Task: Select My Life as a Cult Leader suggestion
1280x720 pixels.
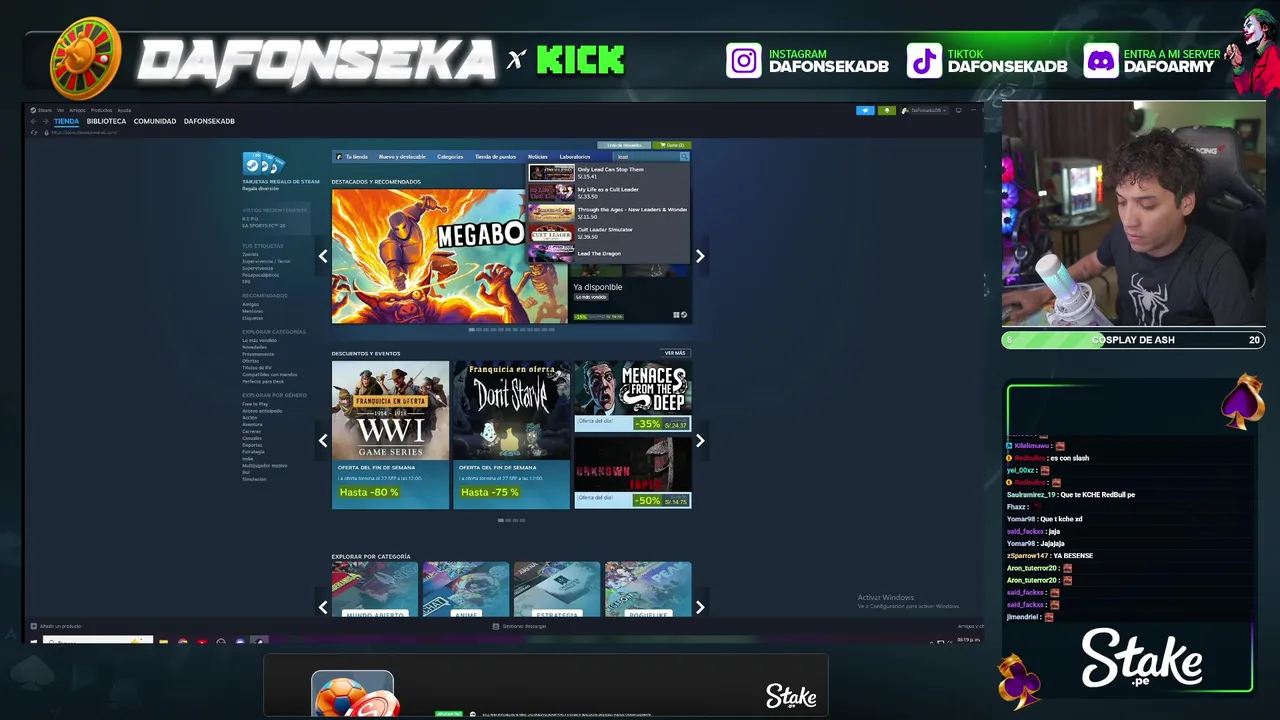Action: tap(608, 192)
